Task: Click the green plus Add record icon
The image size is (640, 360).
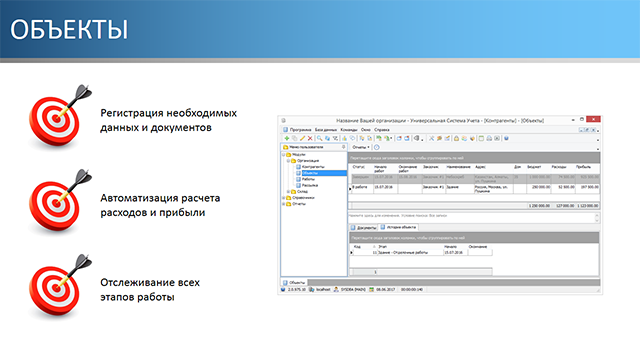Action: click(x=287, y=138)
